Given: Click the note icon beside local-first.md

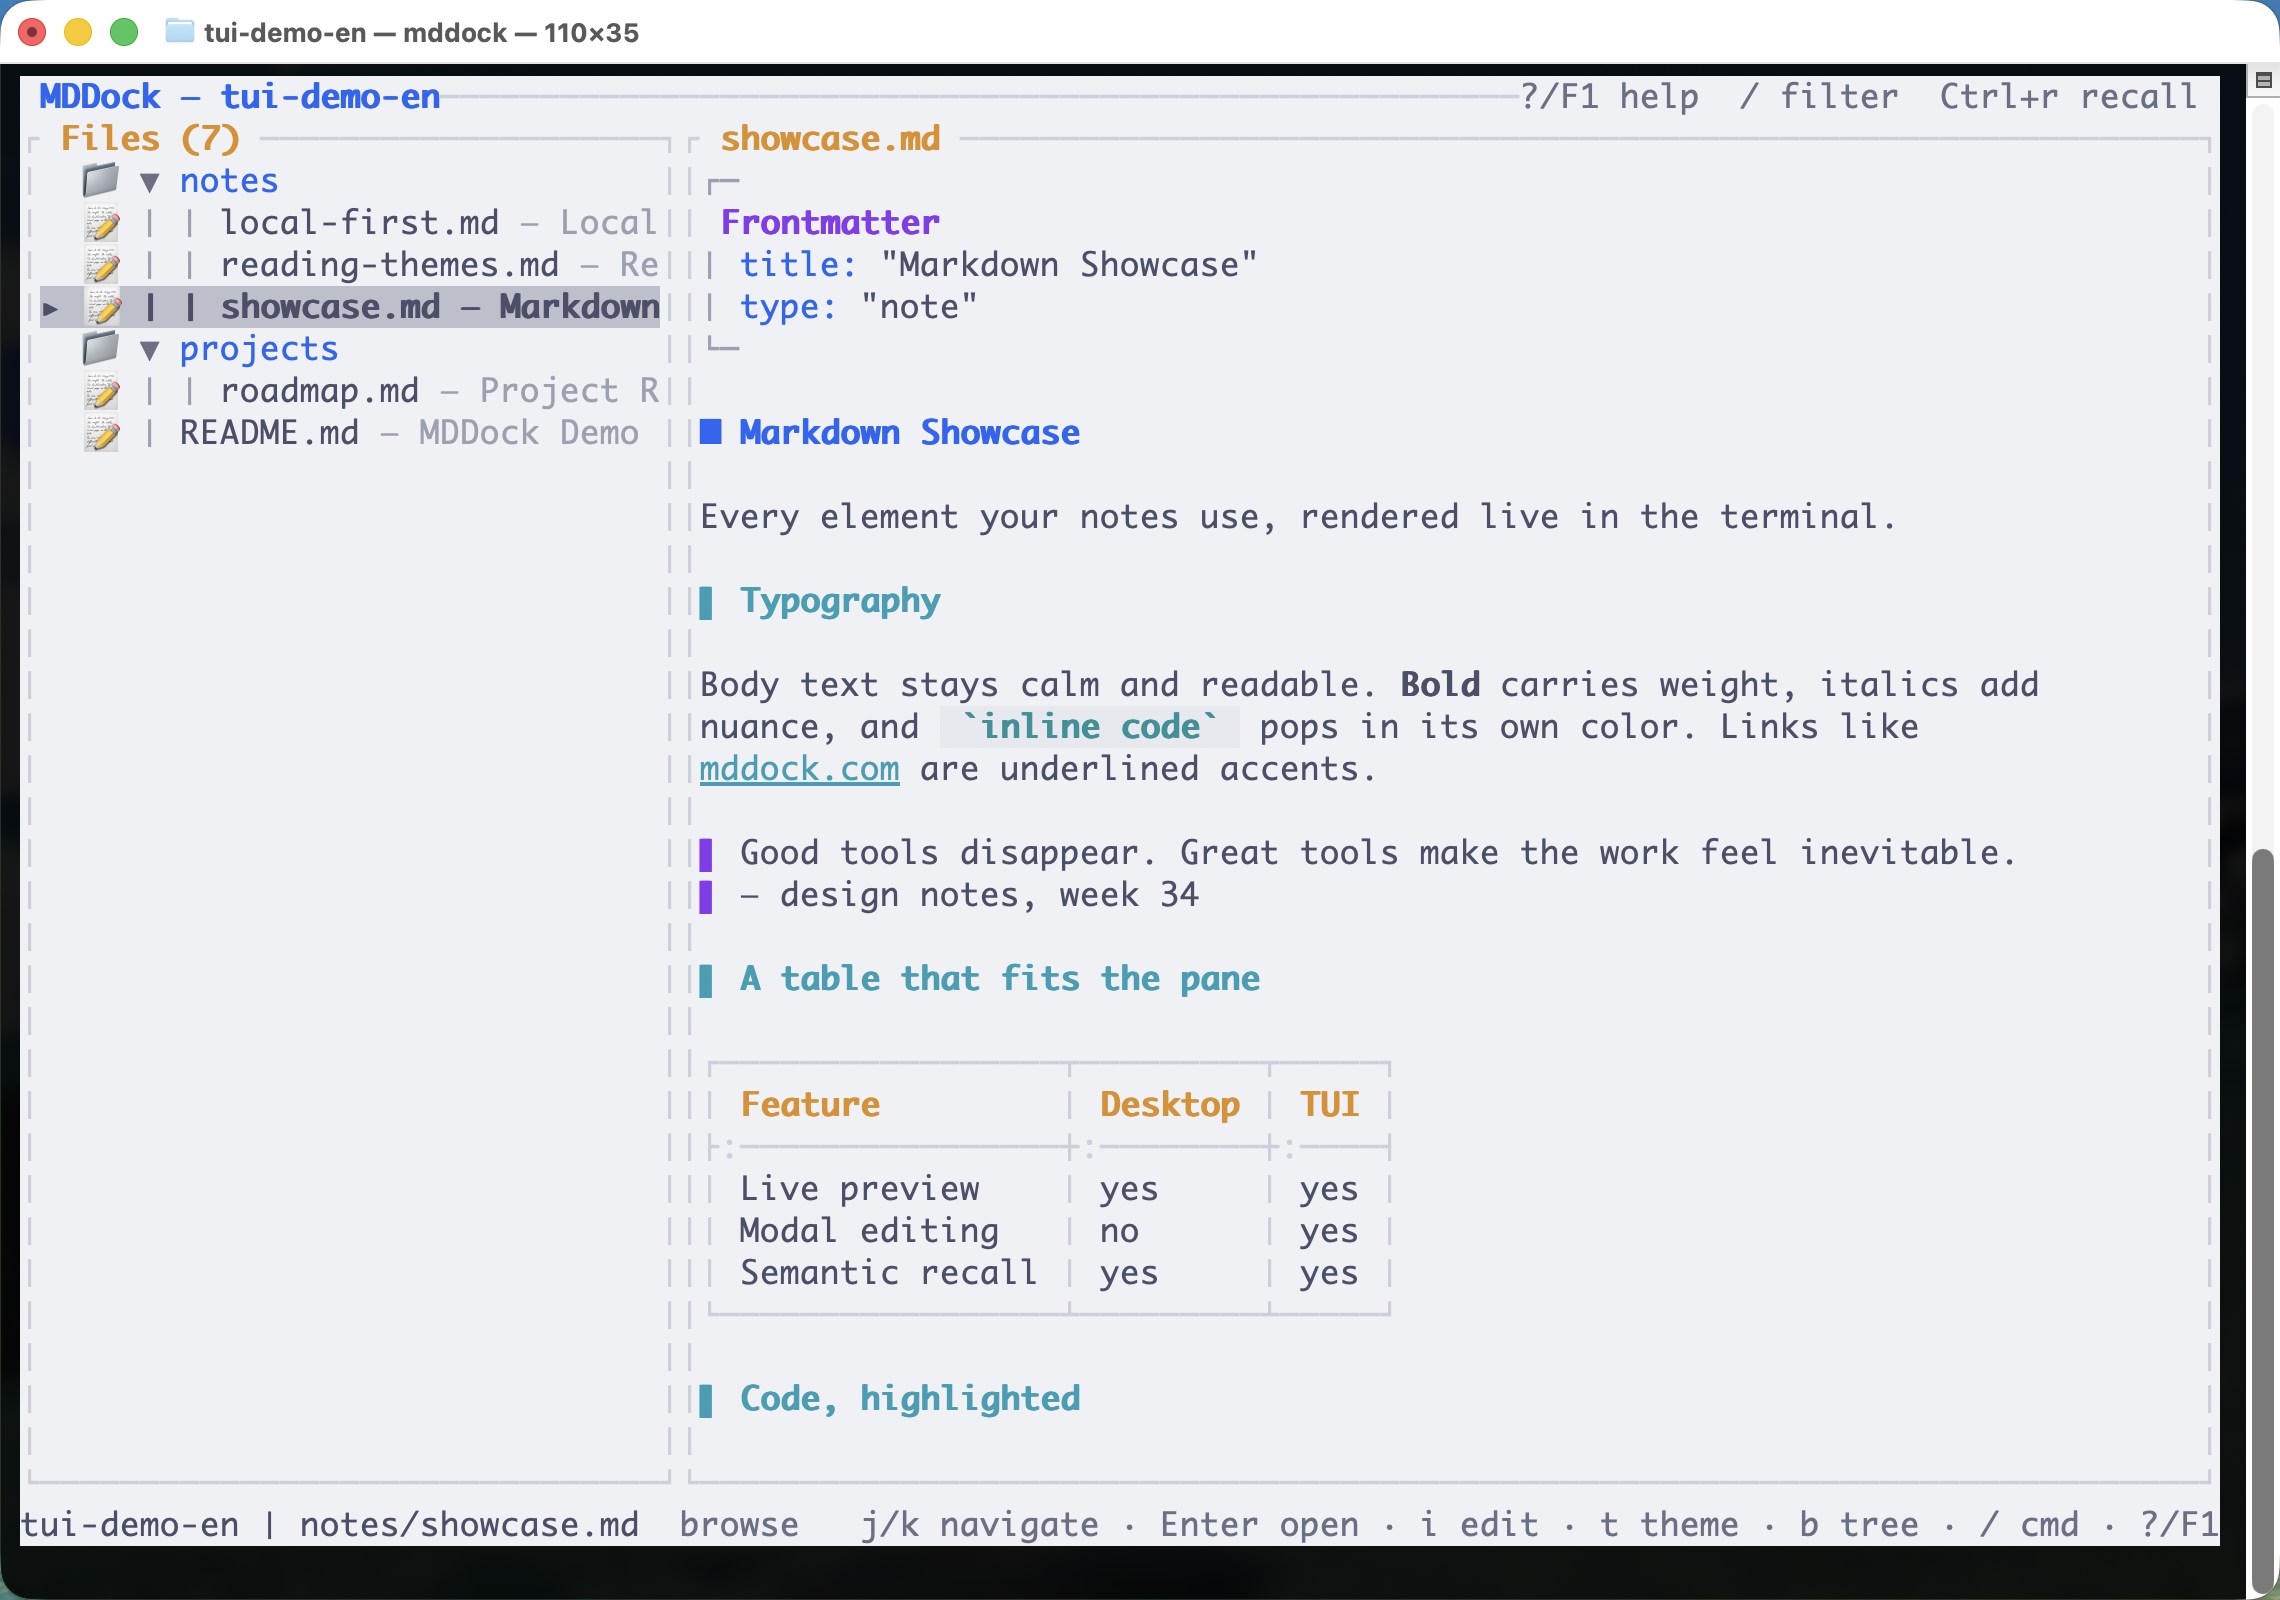Looking at the screenshot, I should [102, 223].
